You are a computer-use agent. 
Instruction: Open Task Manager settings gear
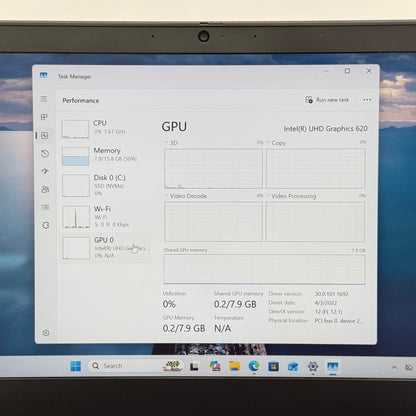click(x=46, y=333)
